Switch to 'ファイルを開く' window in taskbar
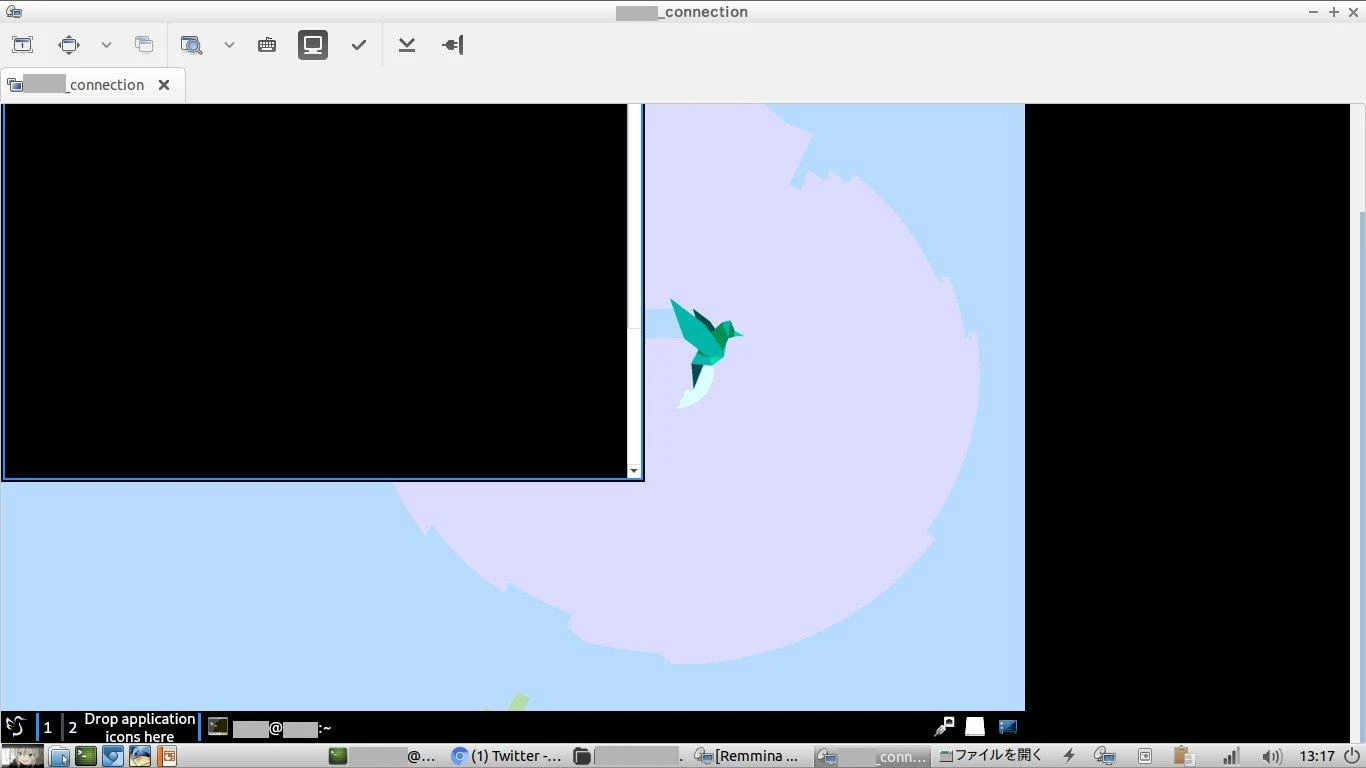The image size is (1366, 768). point(990,756)
